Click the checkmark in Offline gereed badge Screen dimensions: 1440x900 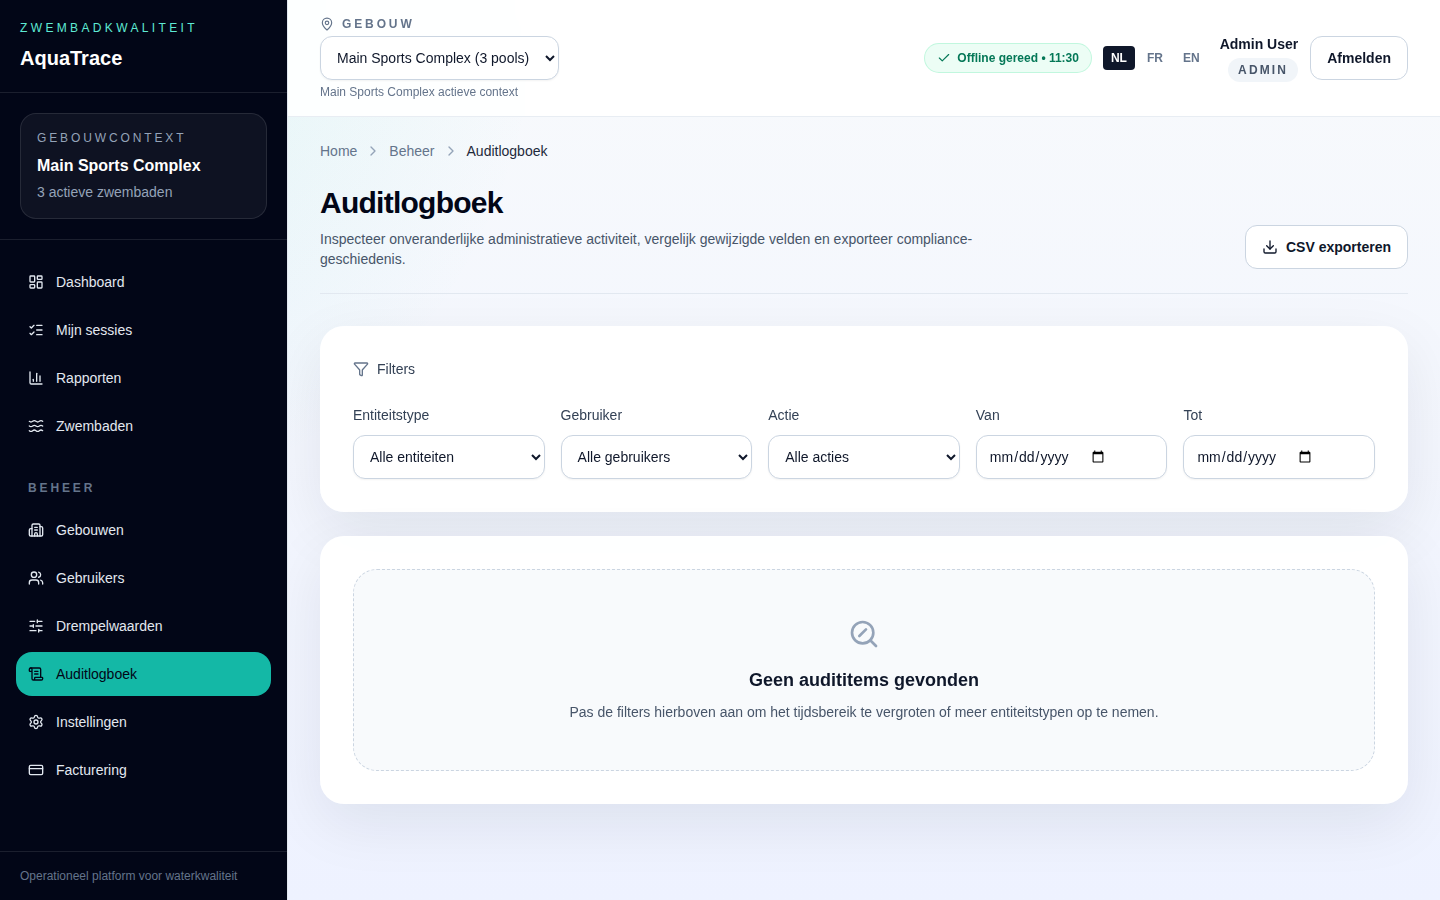point(944,58)
